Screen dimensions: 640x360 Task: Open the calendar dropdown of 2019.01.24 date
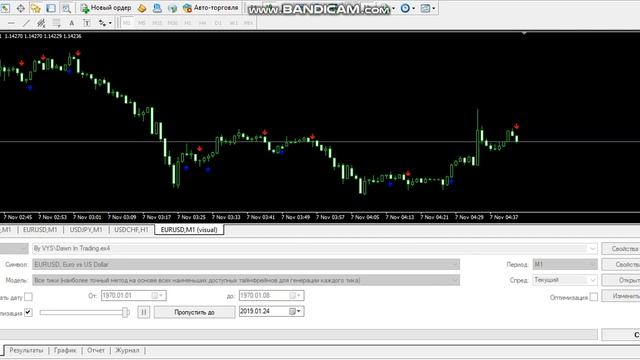coord(295,311)
